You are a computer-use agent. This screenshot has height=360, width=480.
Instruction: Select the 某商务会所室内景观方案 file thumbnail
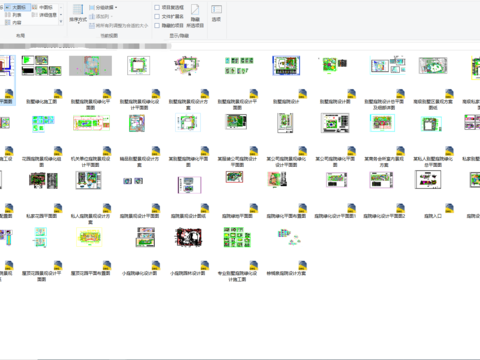tap(382, 123)
